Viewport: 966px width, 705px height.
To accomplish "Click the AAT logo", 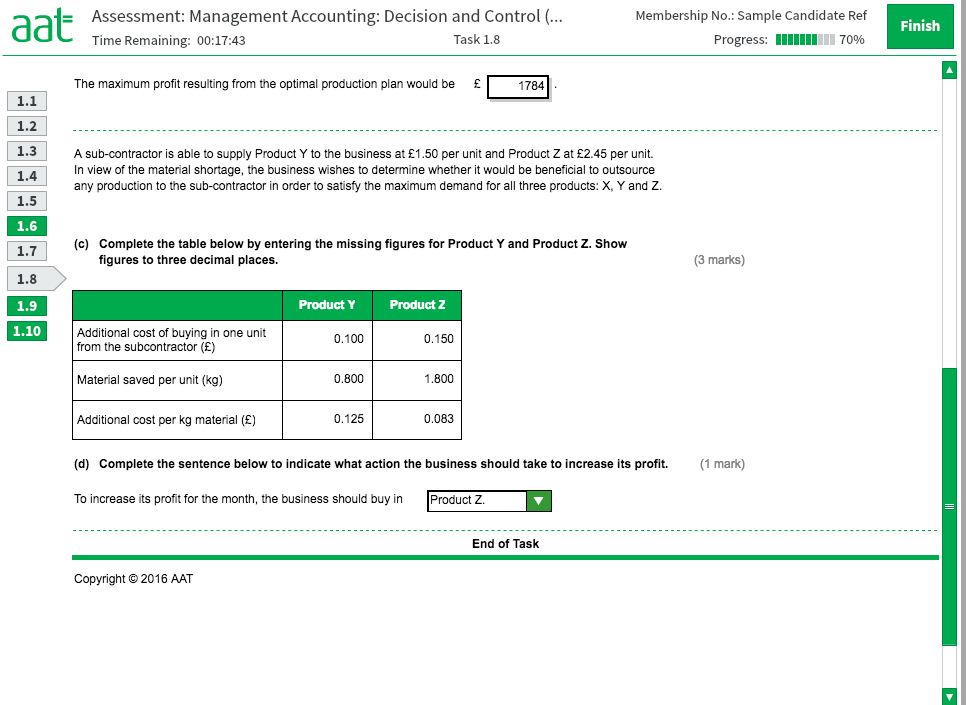I will (x=42, y=26).
